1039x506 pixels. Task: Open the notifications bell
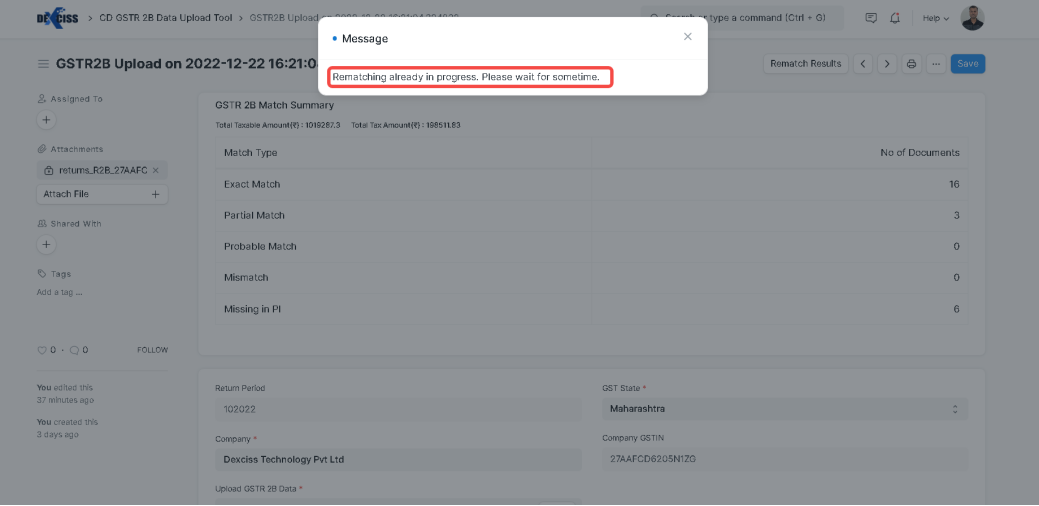click(894, 18)
